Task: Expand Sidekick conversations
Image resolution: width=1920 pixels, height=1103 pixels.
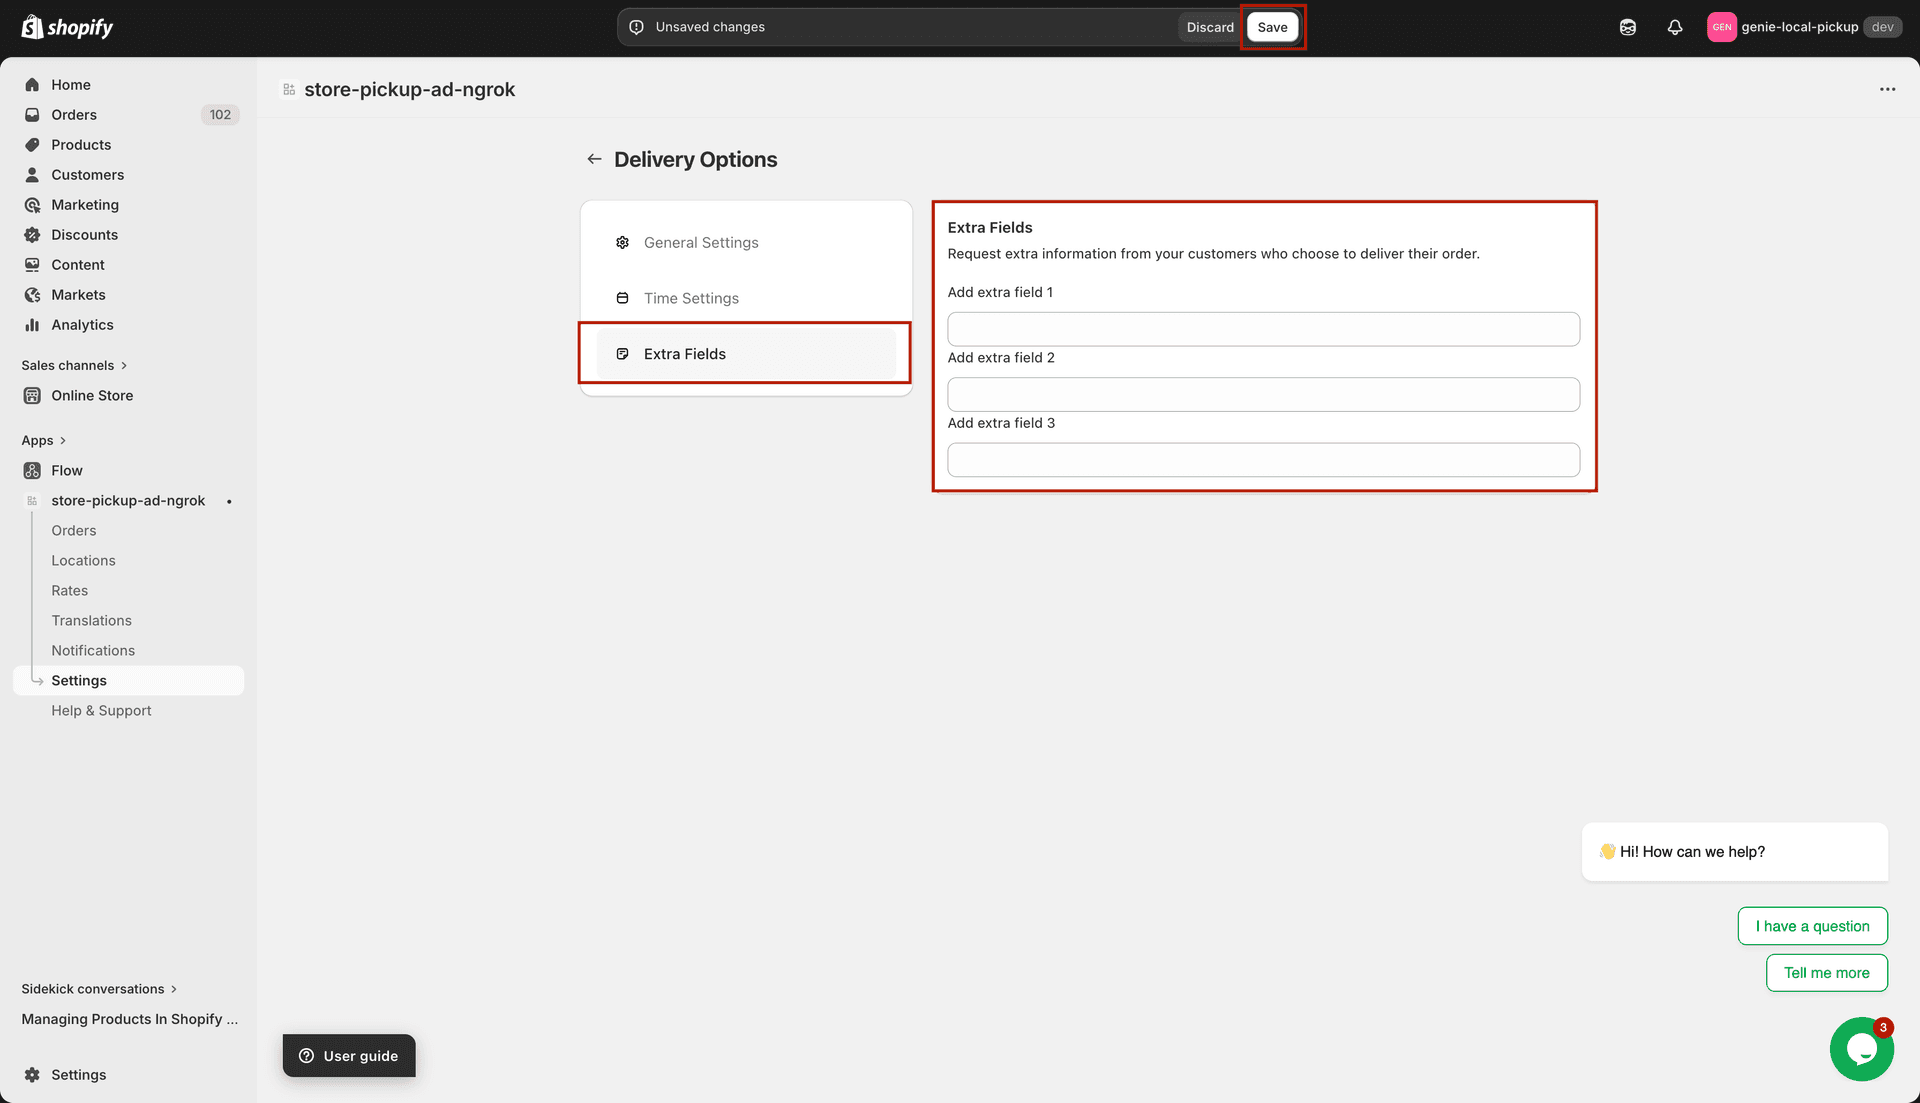Action: [98, 988]
